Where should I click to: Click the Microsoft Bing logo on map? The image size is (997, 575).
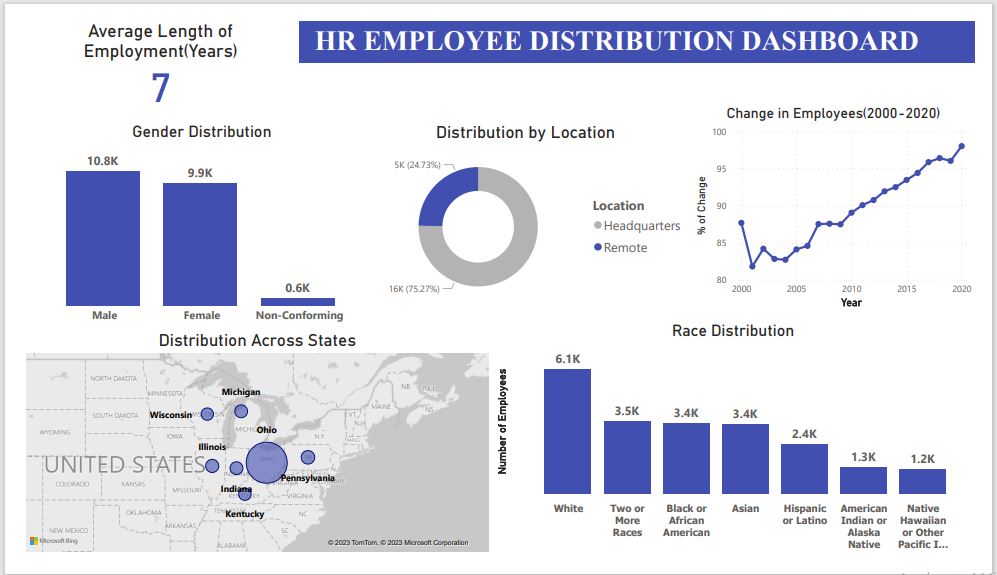pyautogui.click(x=53, y=541)
